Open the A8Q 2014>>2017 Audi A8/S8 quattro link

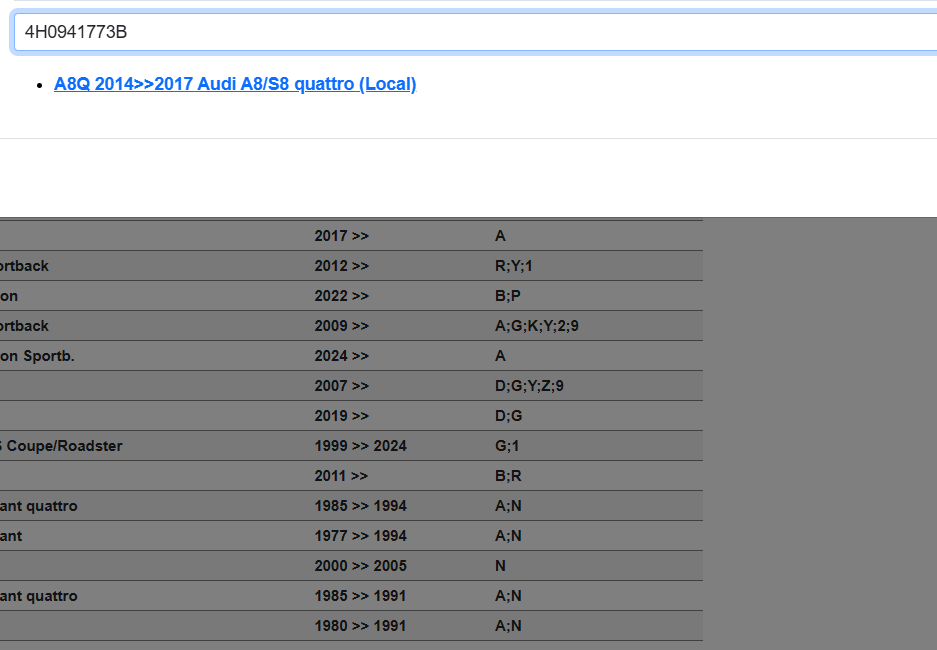235,84
